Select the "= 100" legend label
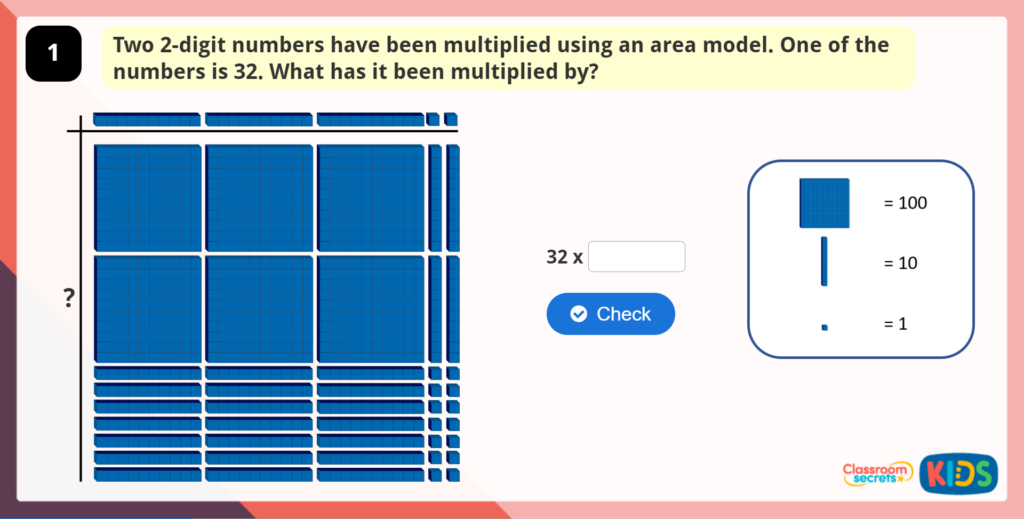The height and width of the screenshot is (519, 1024). [905, 203]
